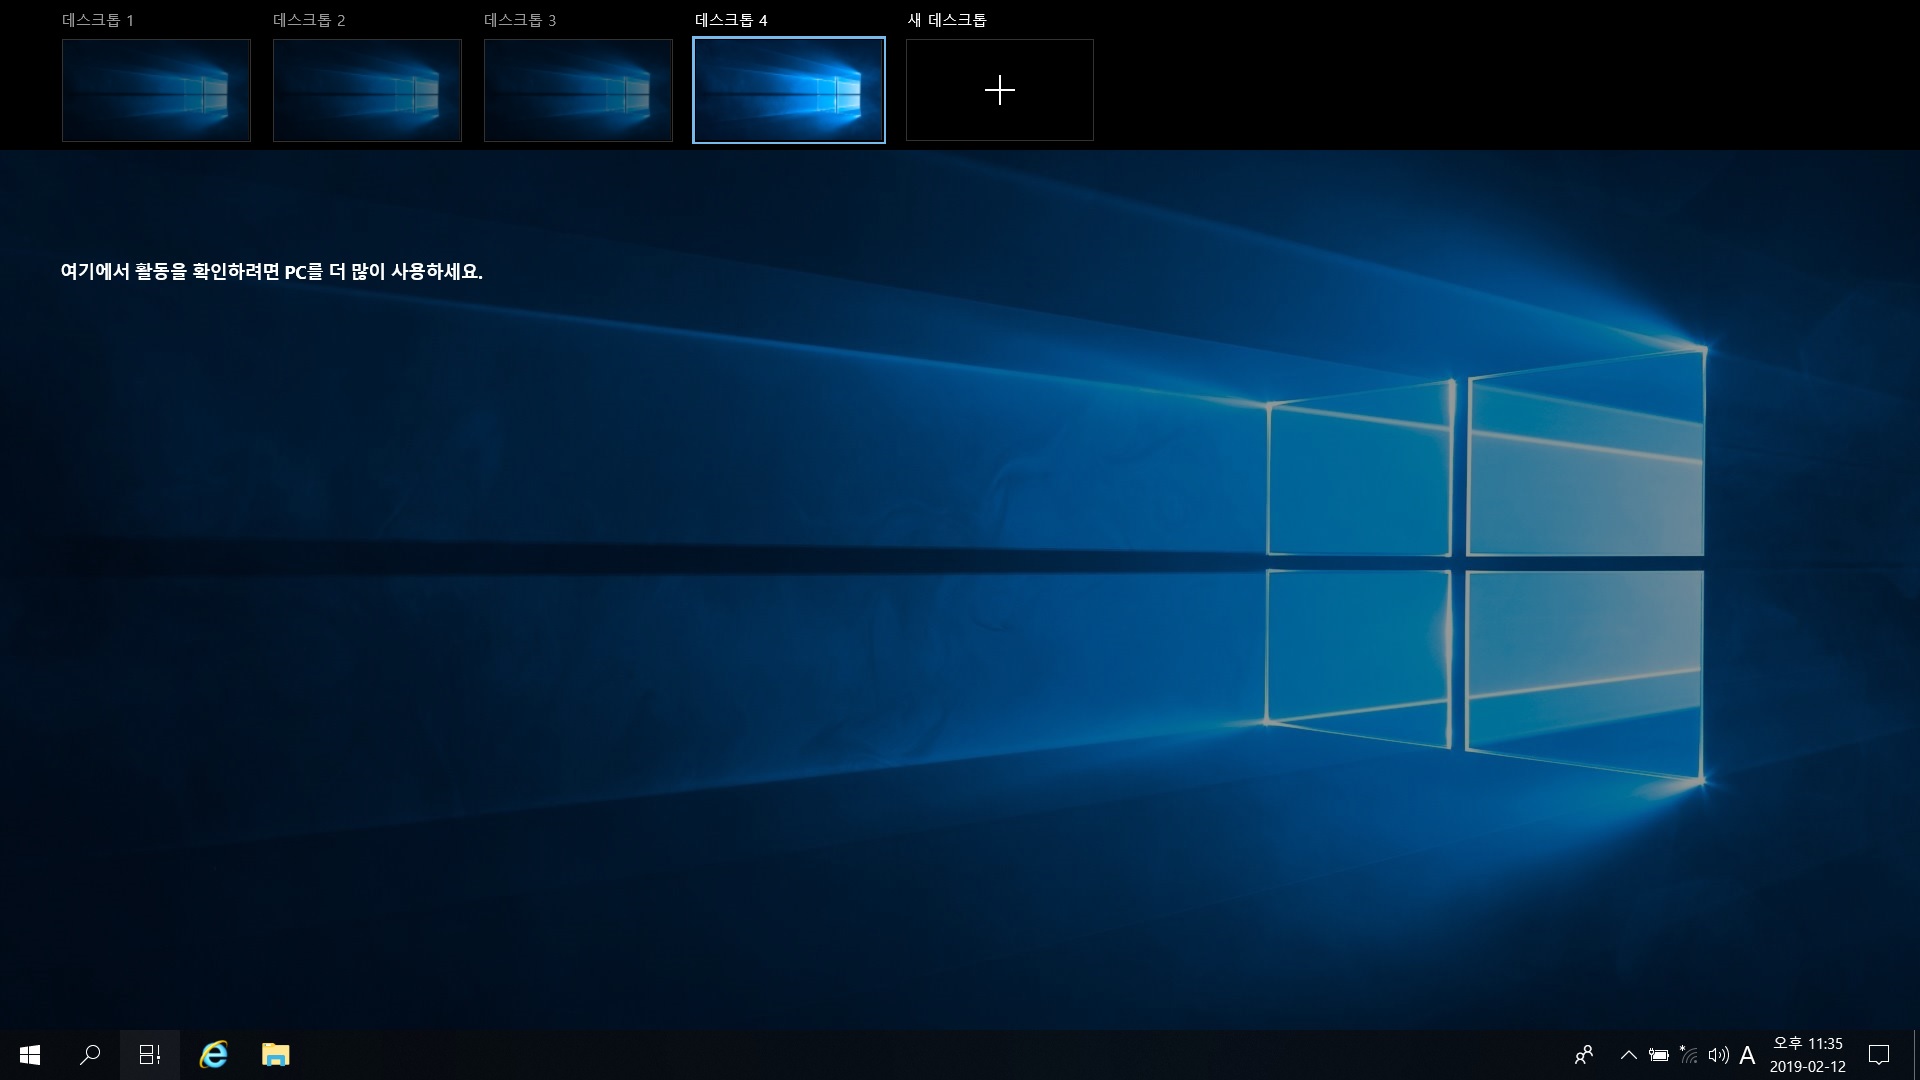
Task: Open the battery status icon
Action: click(1658, 1055)
